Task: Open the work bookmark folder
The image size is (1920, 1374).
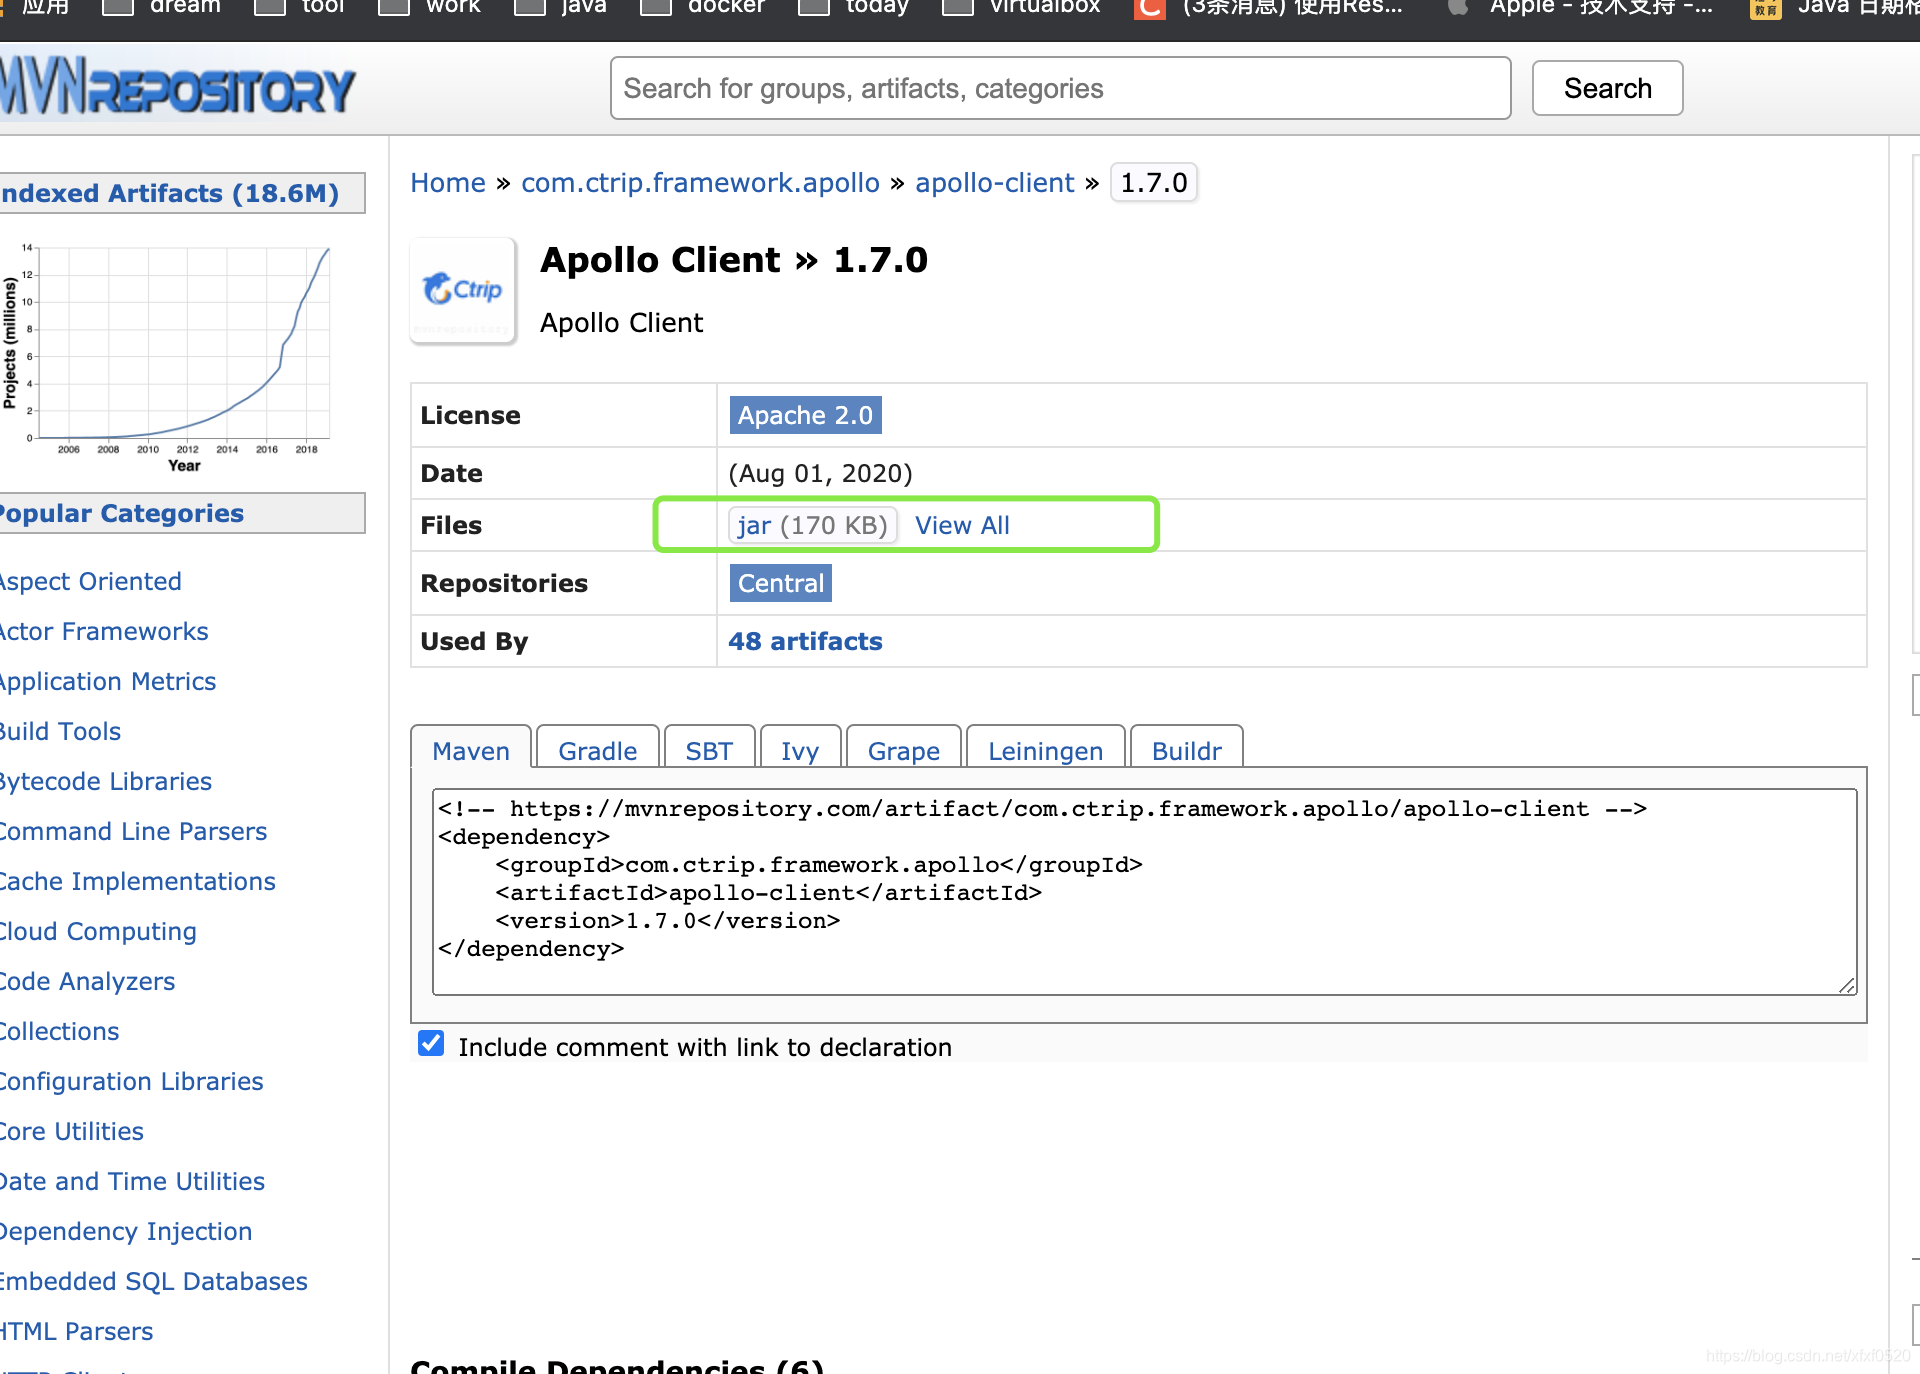Action: [x=430, y=8]
